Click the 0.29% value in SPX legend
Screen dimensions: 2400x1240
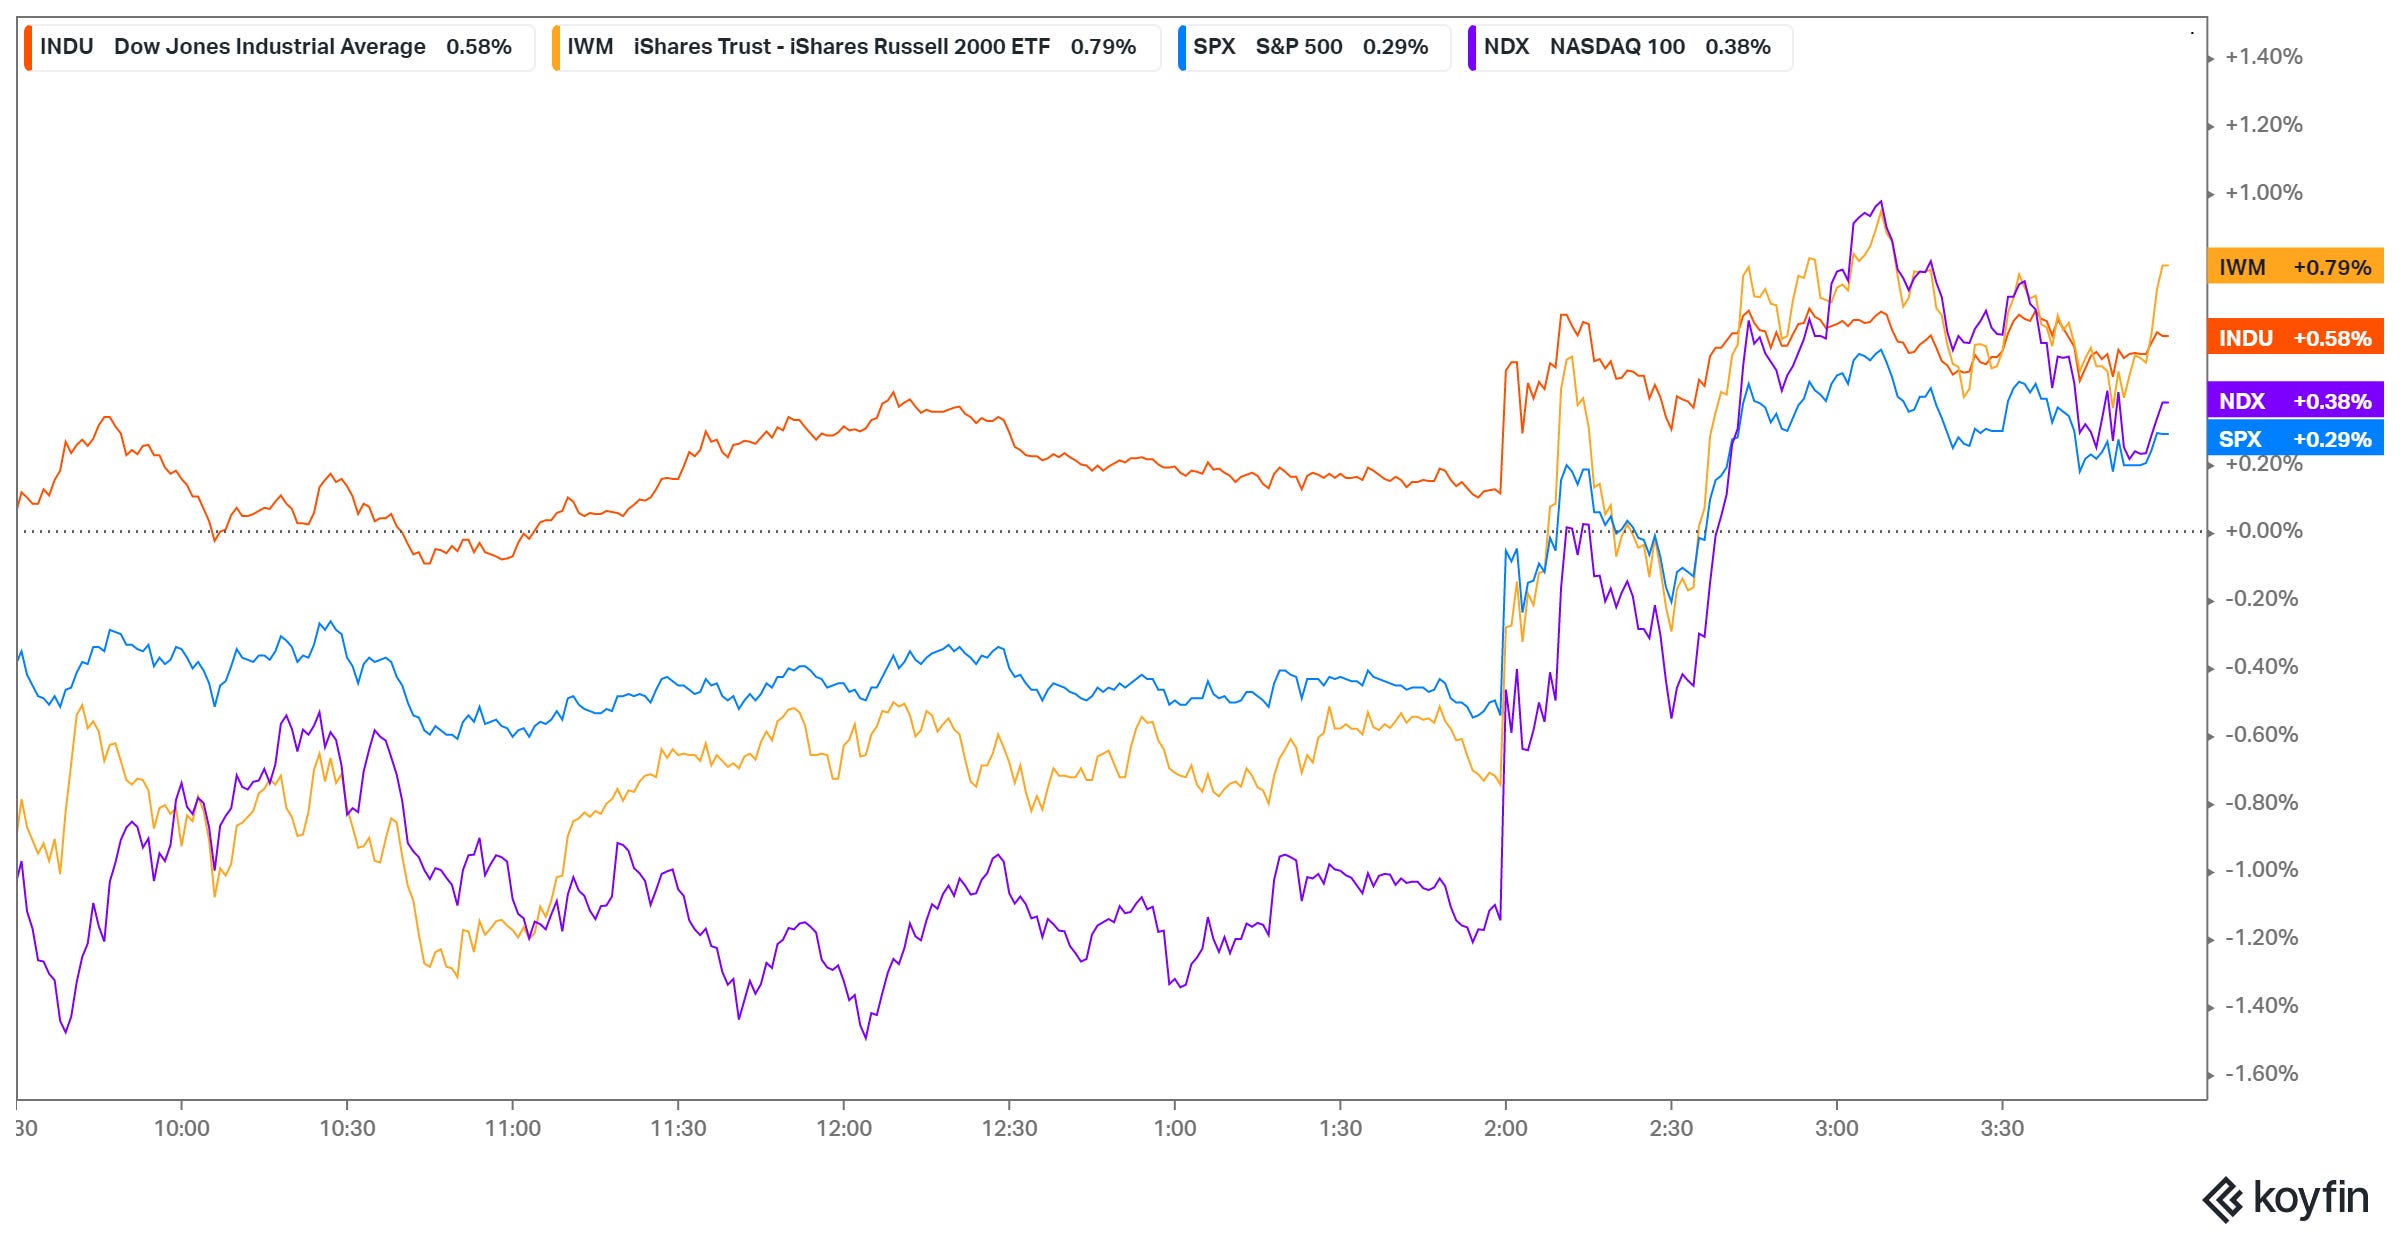(x=1395, y=47)
